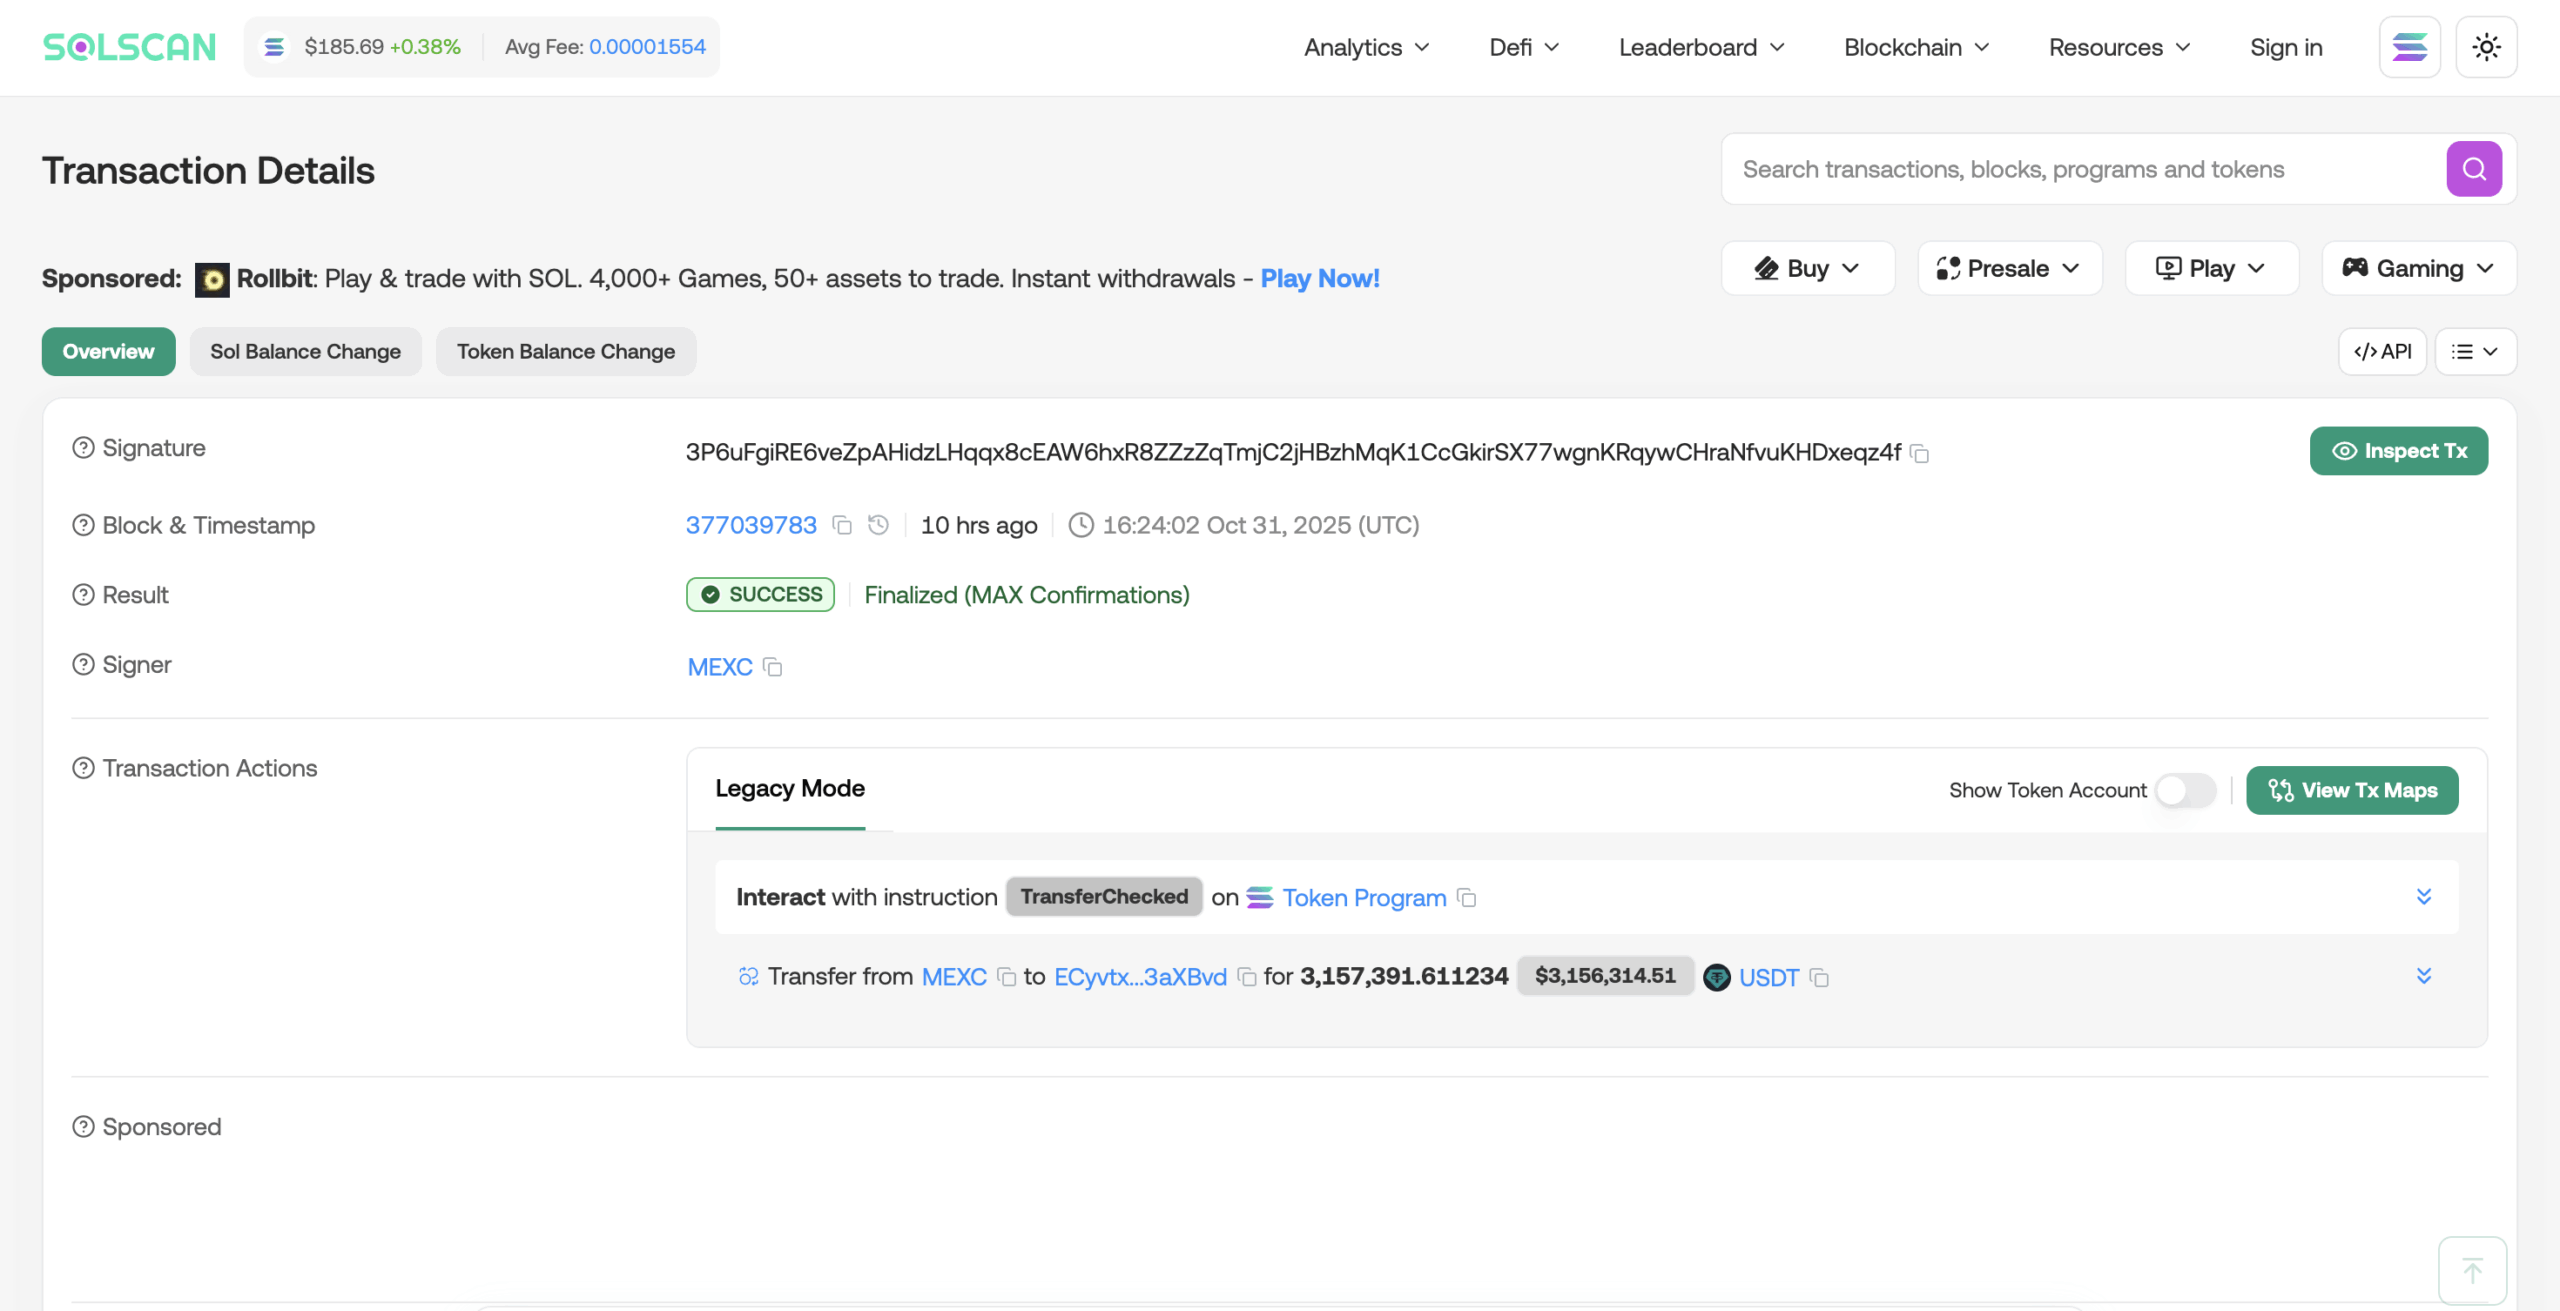Viewport: 2560px width, 1311px height.
Task: Click the View Tx Maps button
Action: point(2352,790)
